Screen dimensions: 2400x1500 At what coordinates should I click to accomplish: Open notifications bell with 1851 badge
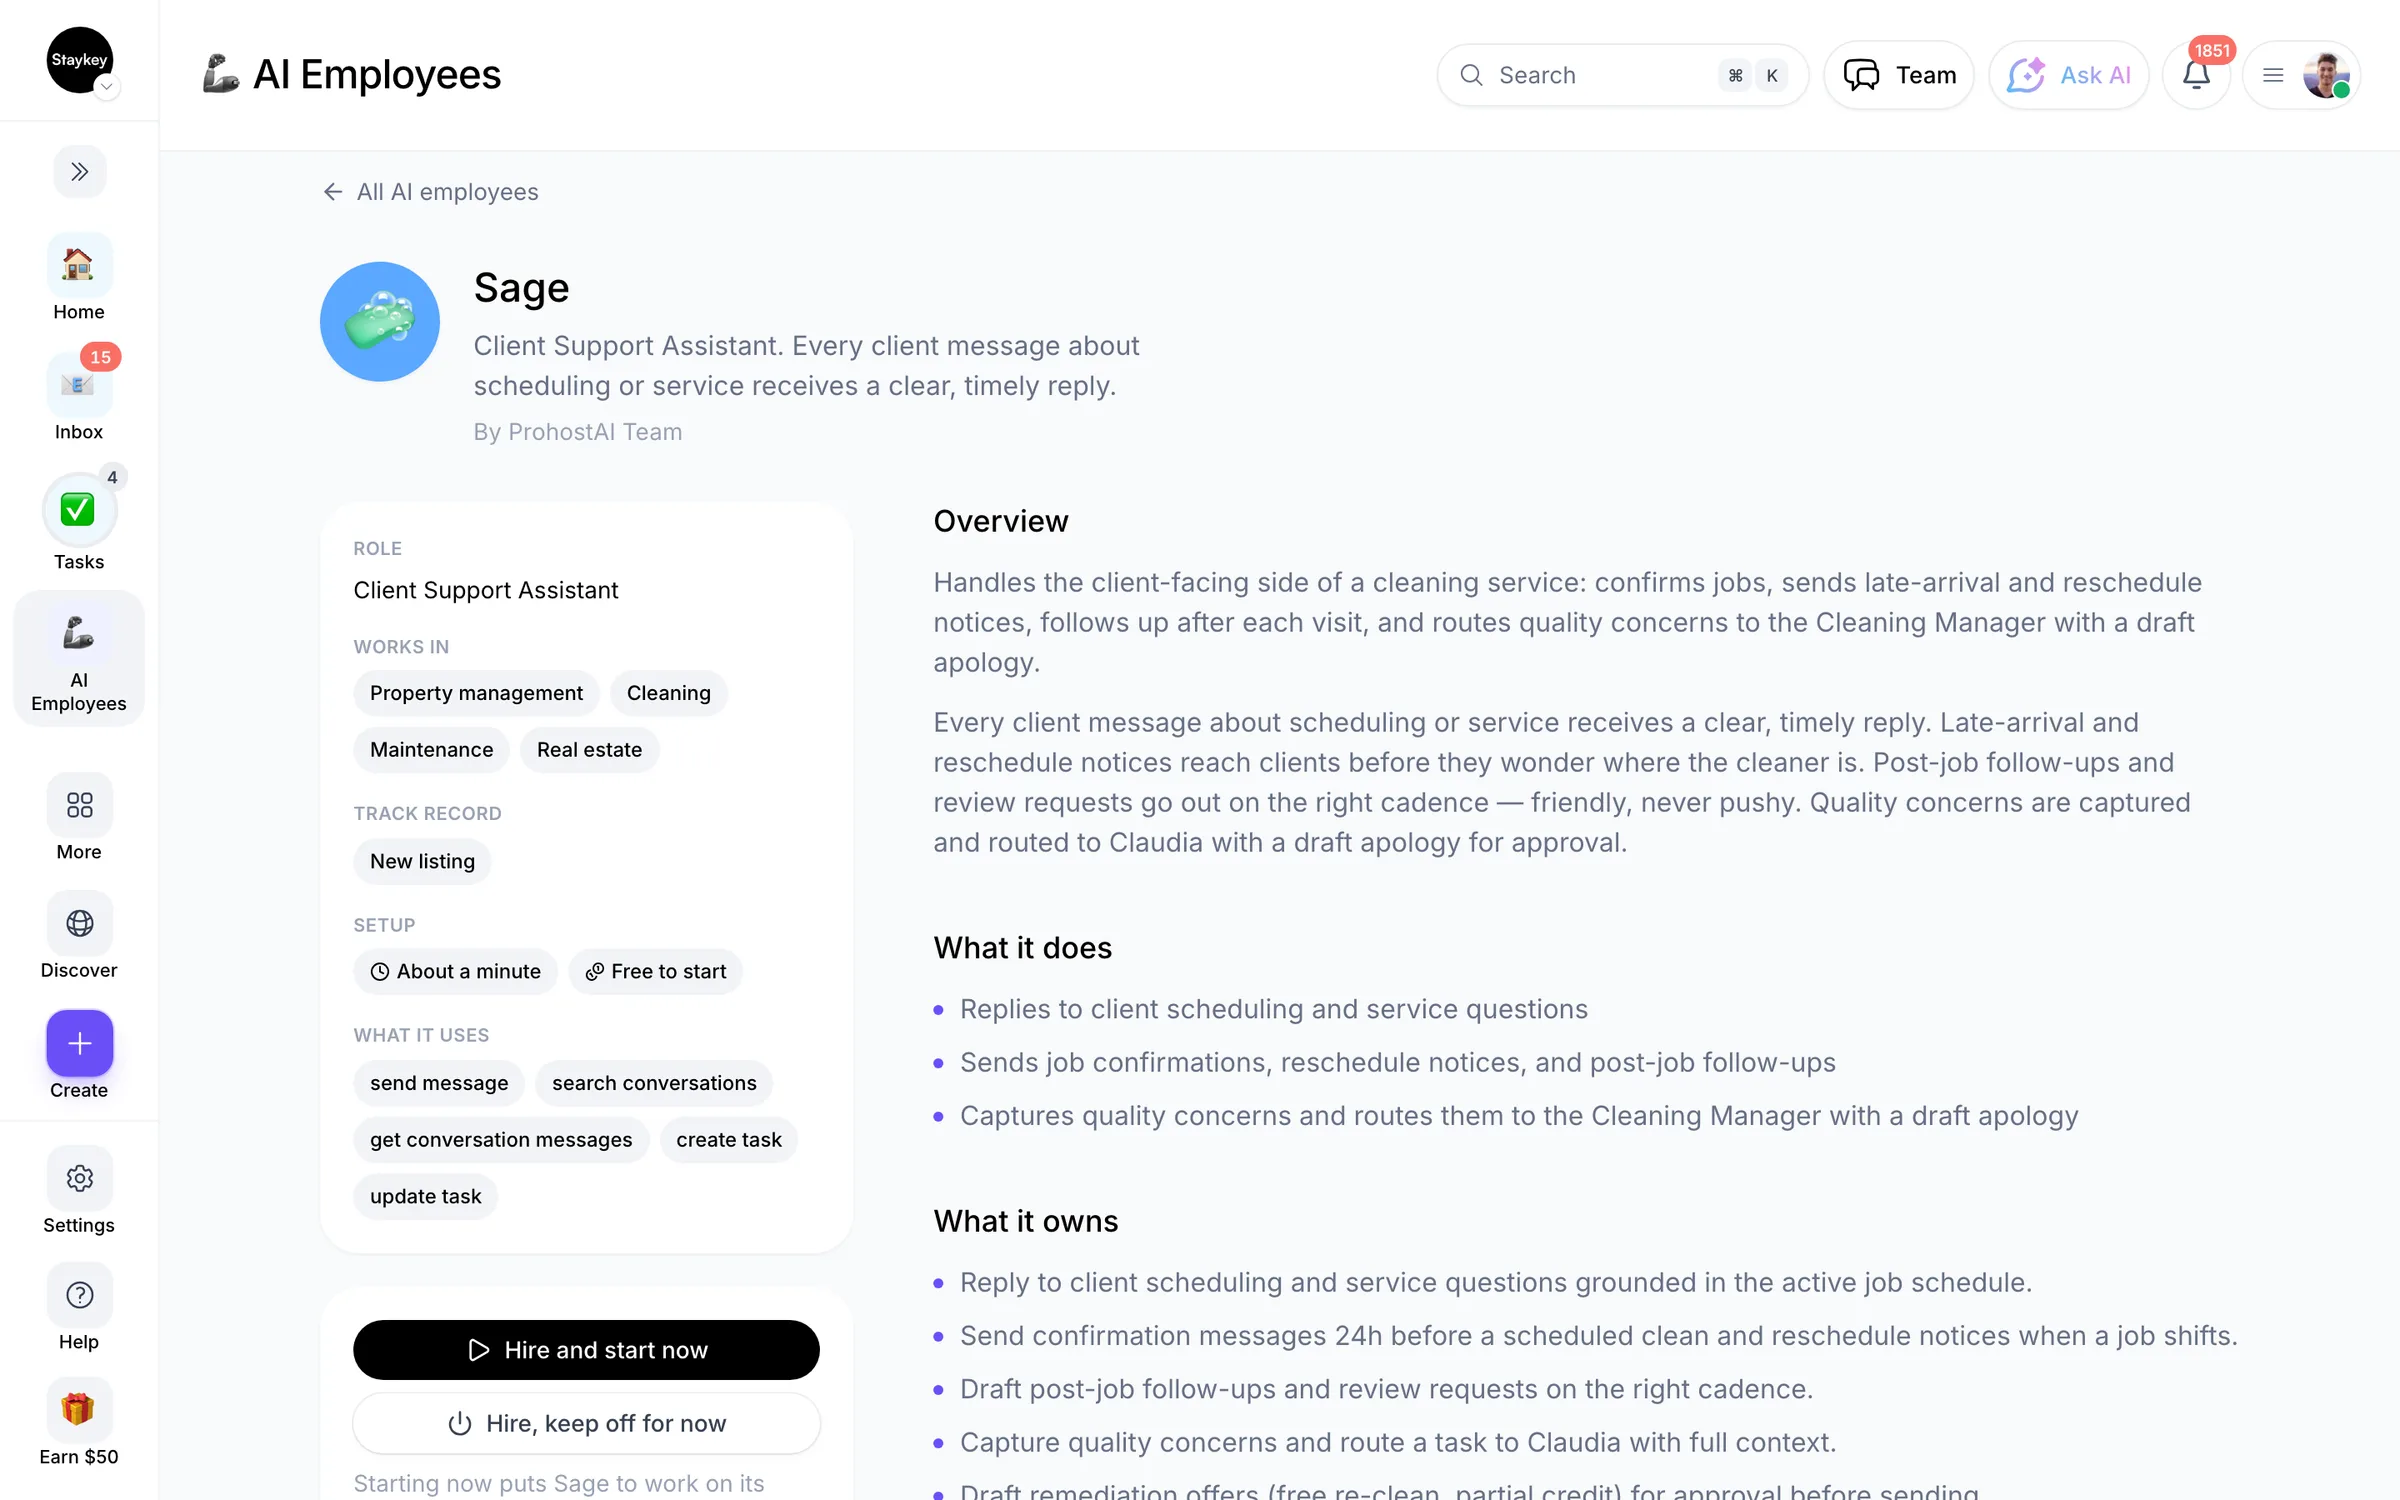pos(2197,75)
